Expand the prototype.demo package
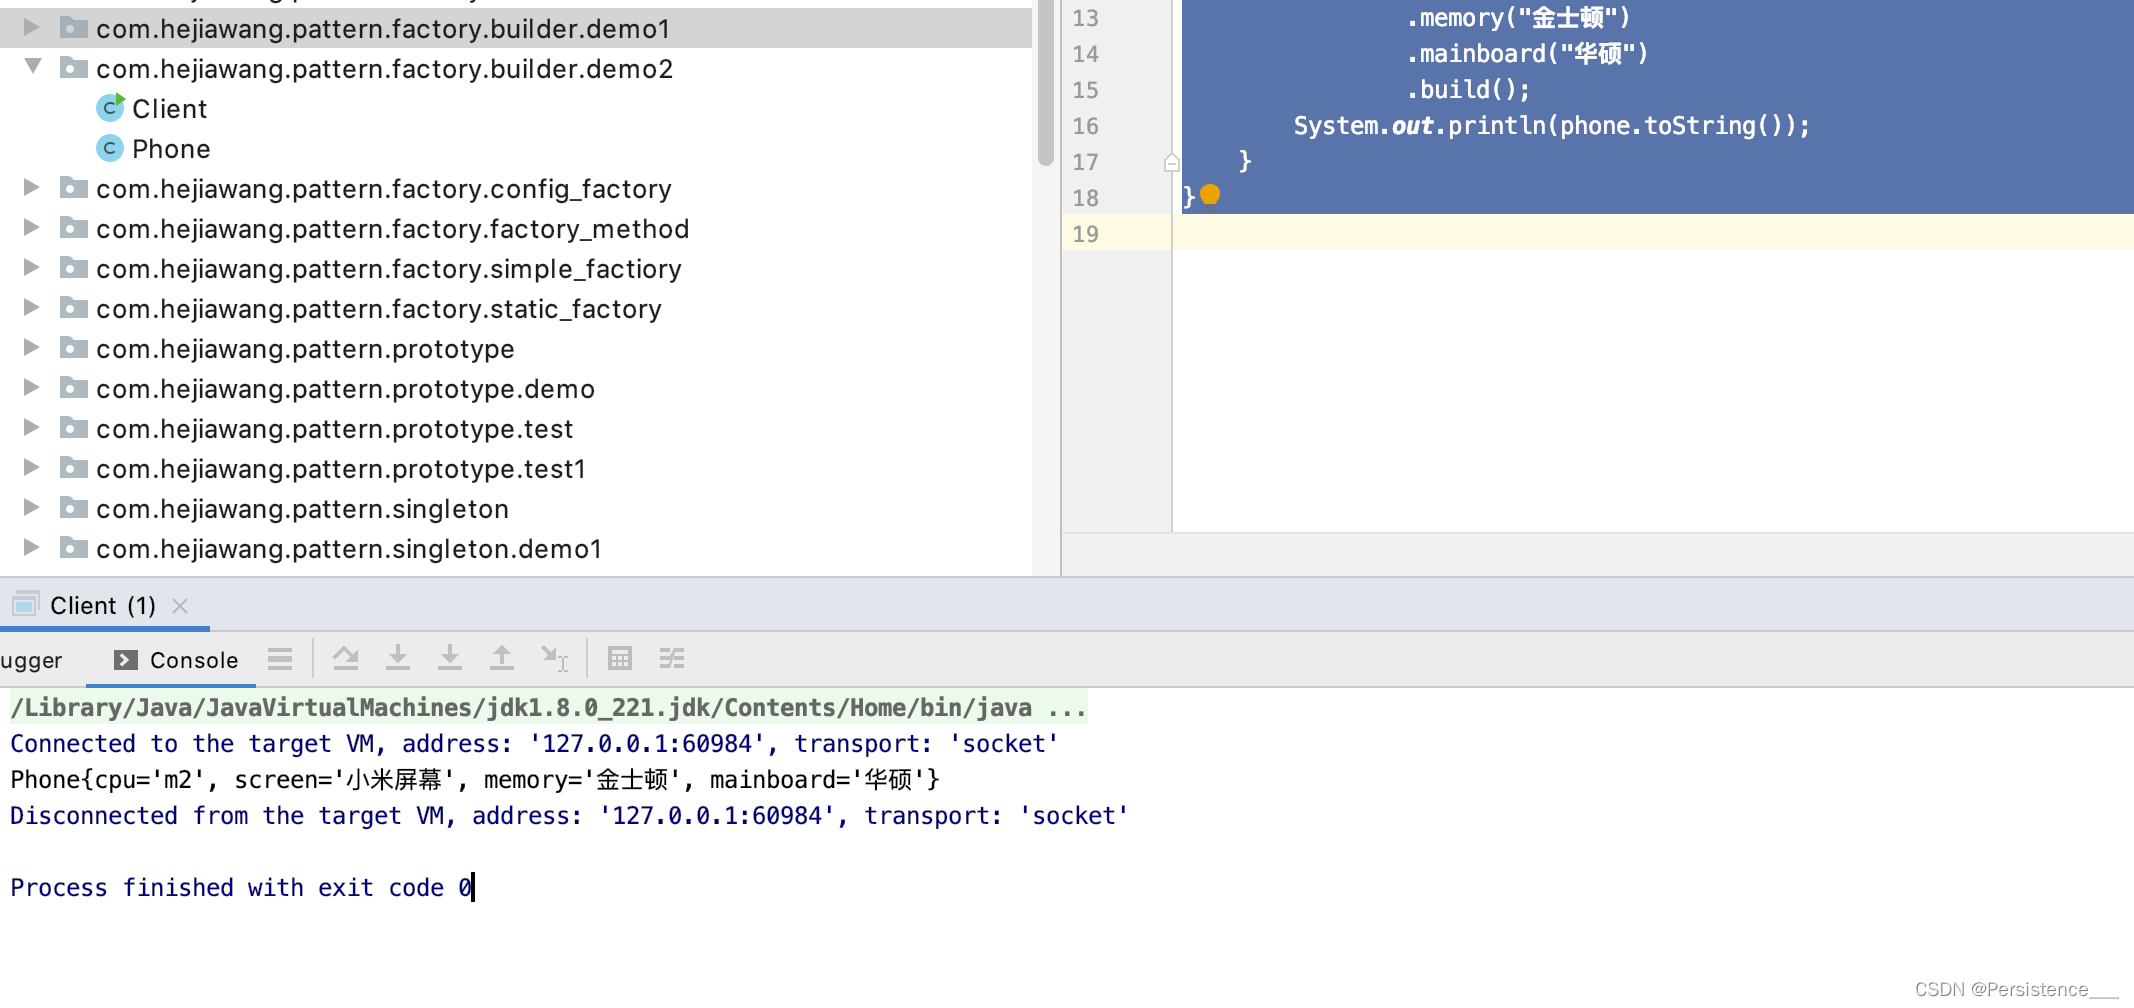 click(31, 387)
